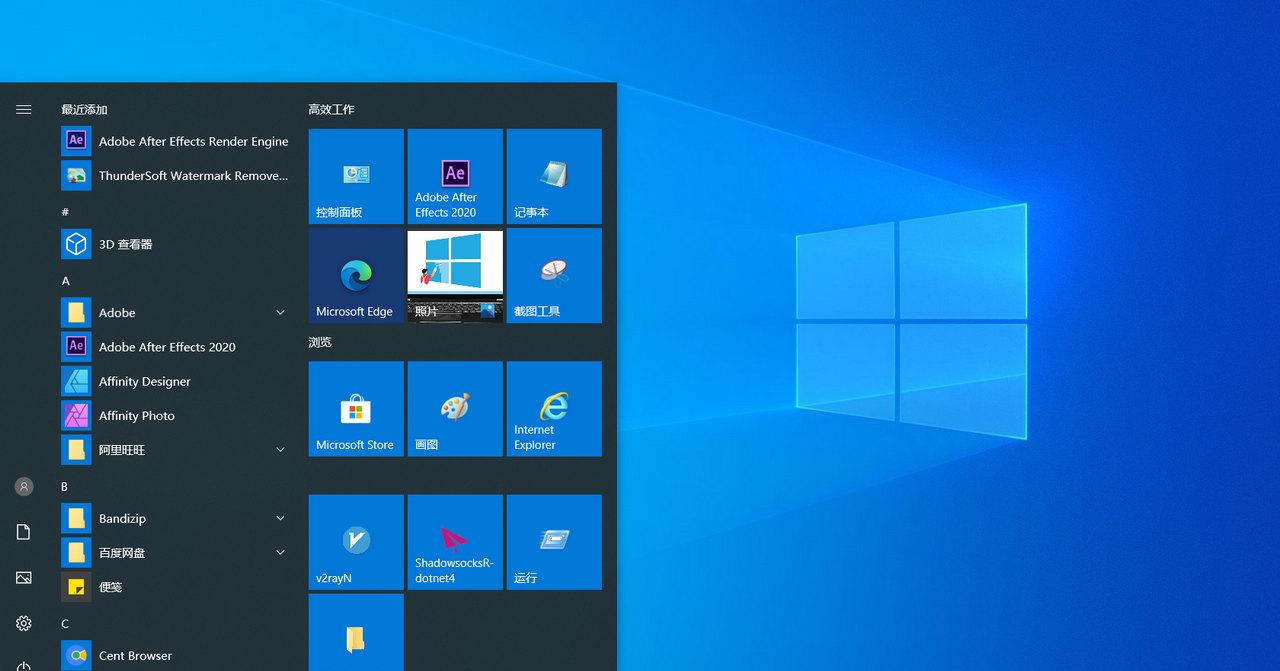
Task: Select the 浏览 tile group title
Action: [320, 342]
